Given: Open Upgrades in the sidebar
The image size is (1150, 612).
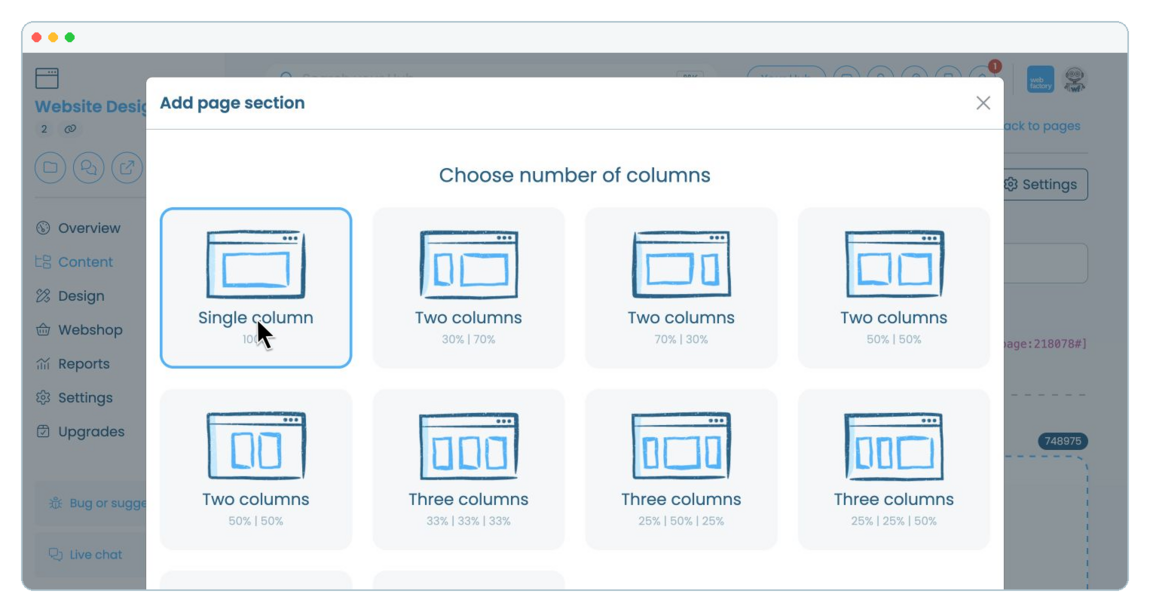Looking at the screenshot, I should [x=80, y=431].
